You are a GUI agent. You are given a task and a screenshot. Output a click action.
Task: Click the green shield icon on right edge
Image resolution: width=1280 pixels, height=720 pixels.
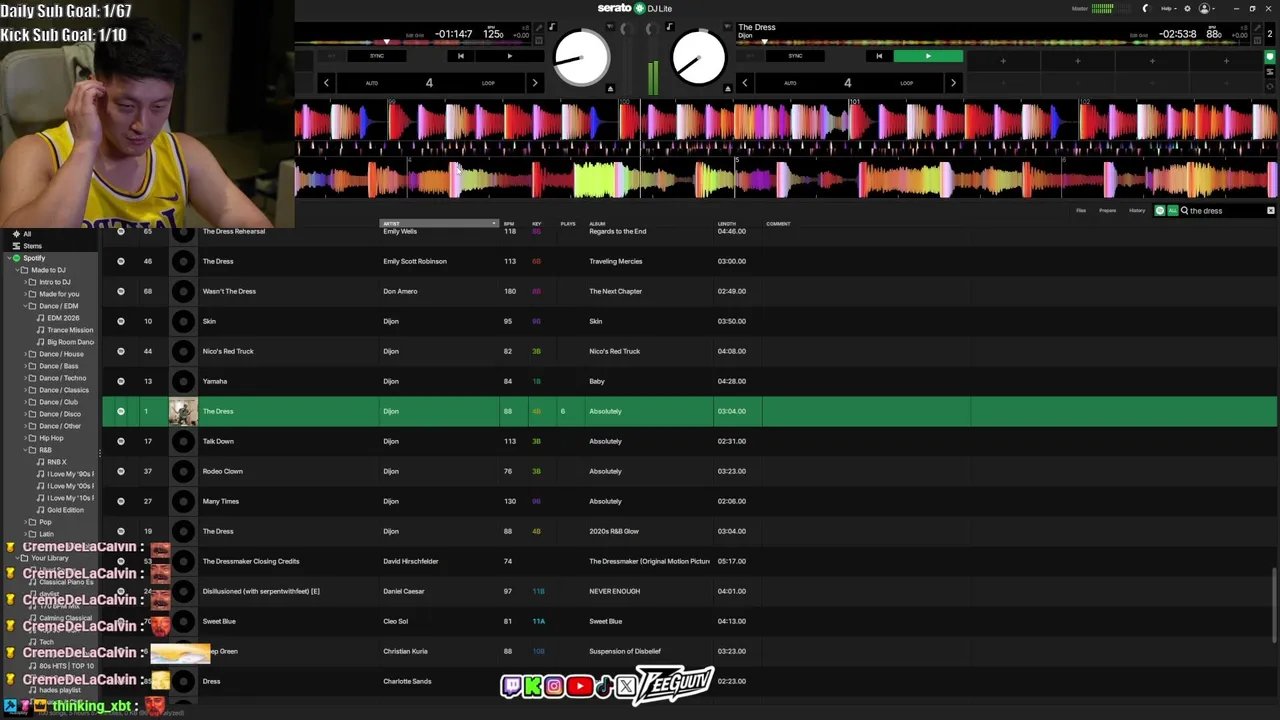[x=1270, y=57]
